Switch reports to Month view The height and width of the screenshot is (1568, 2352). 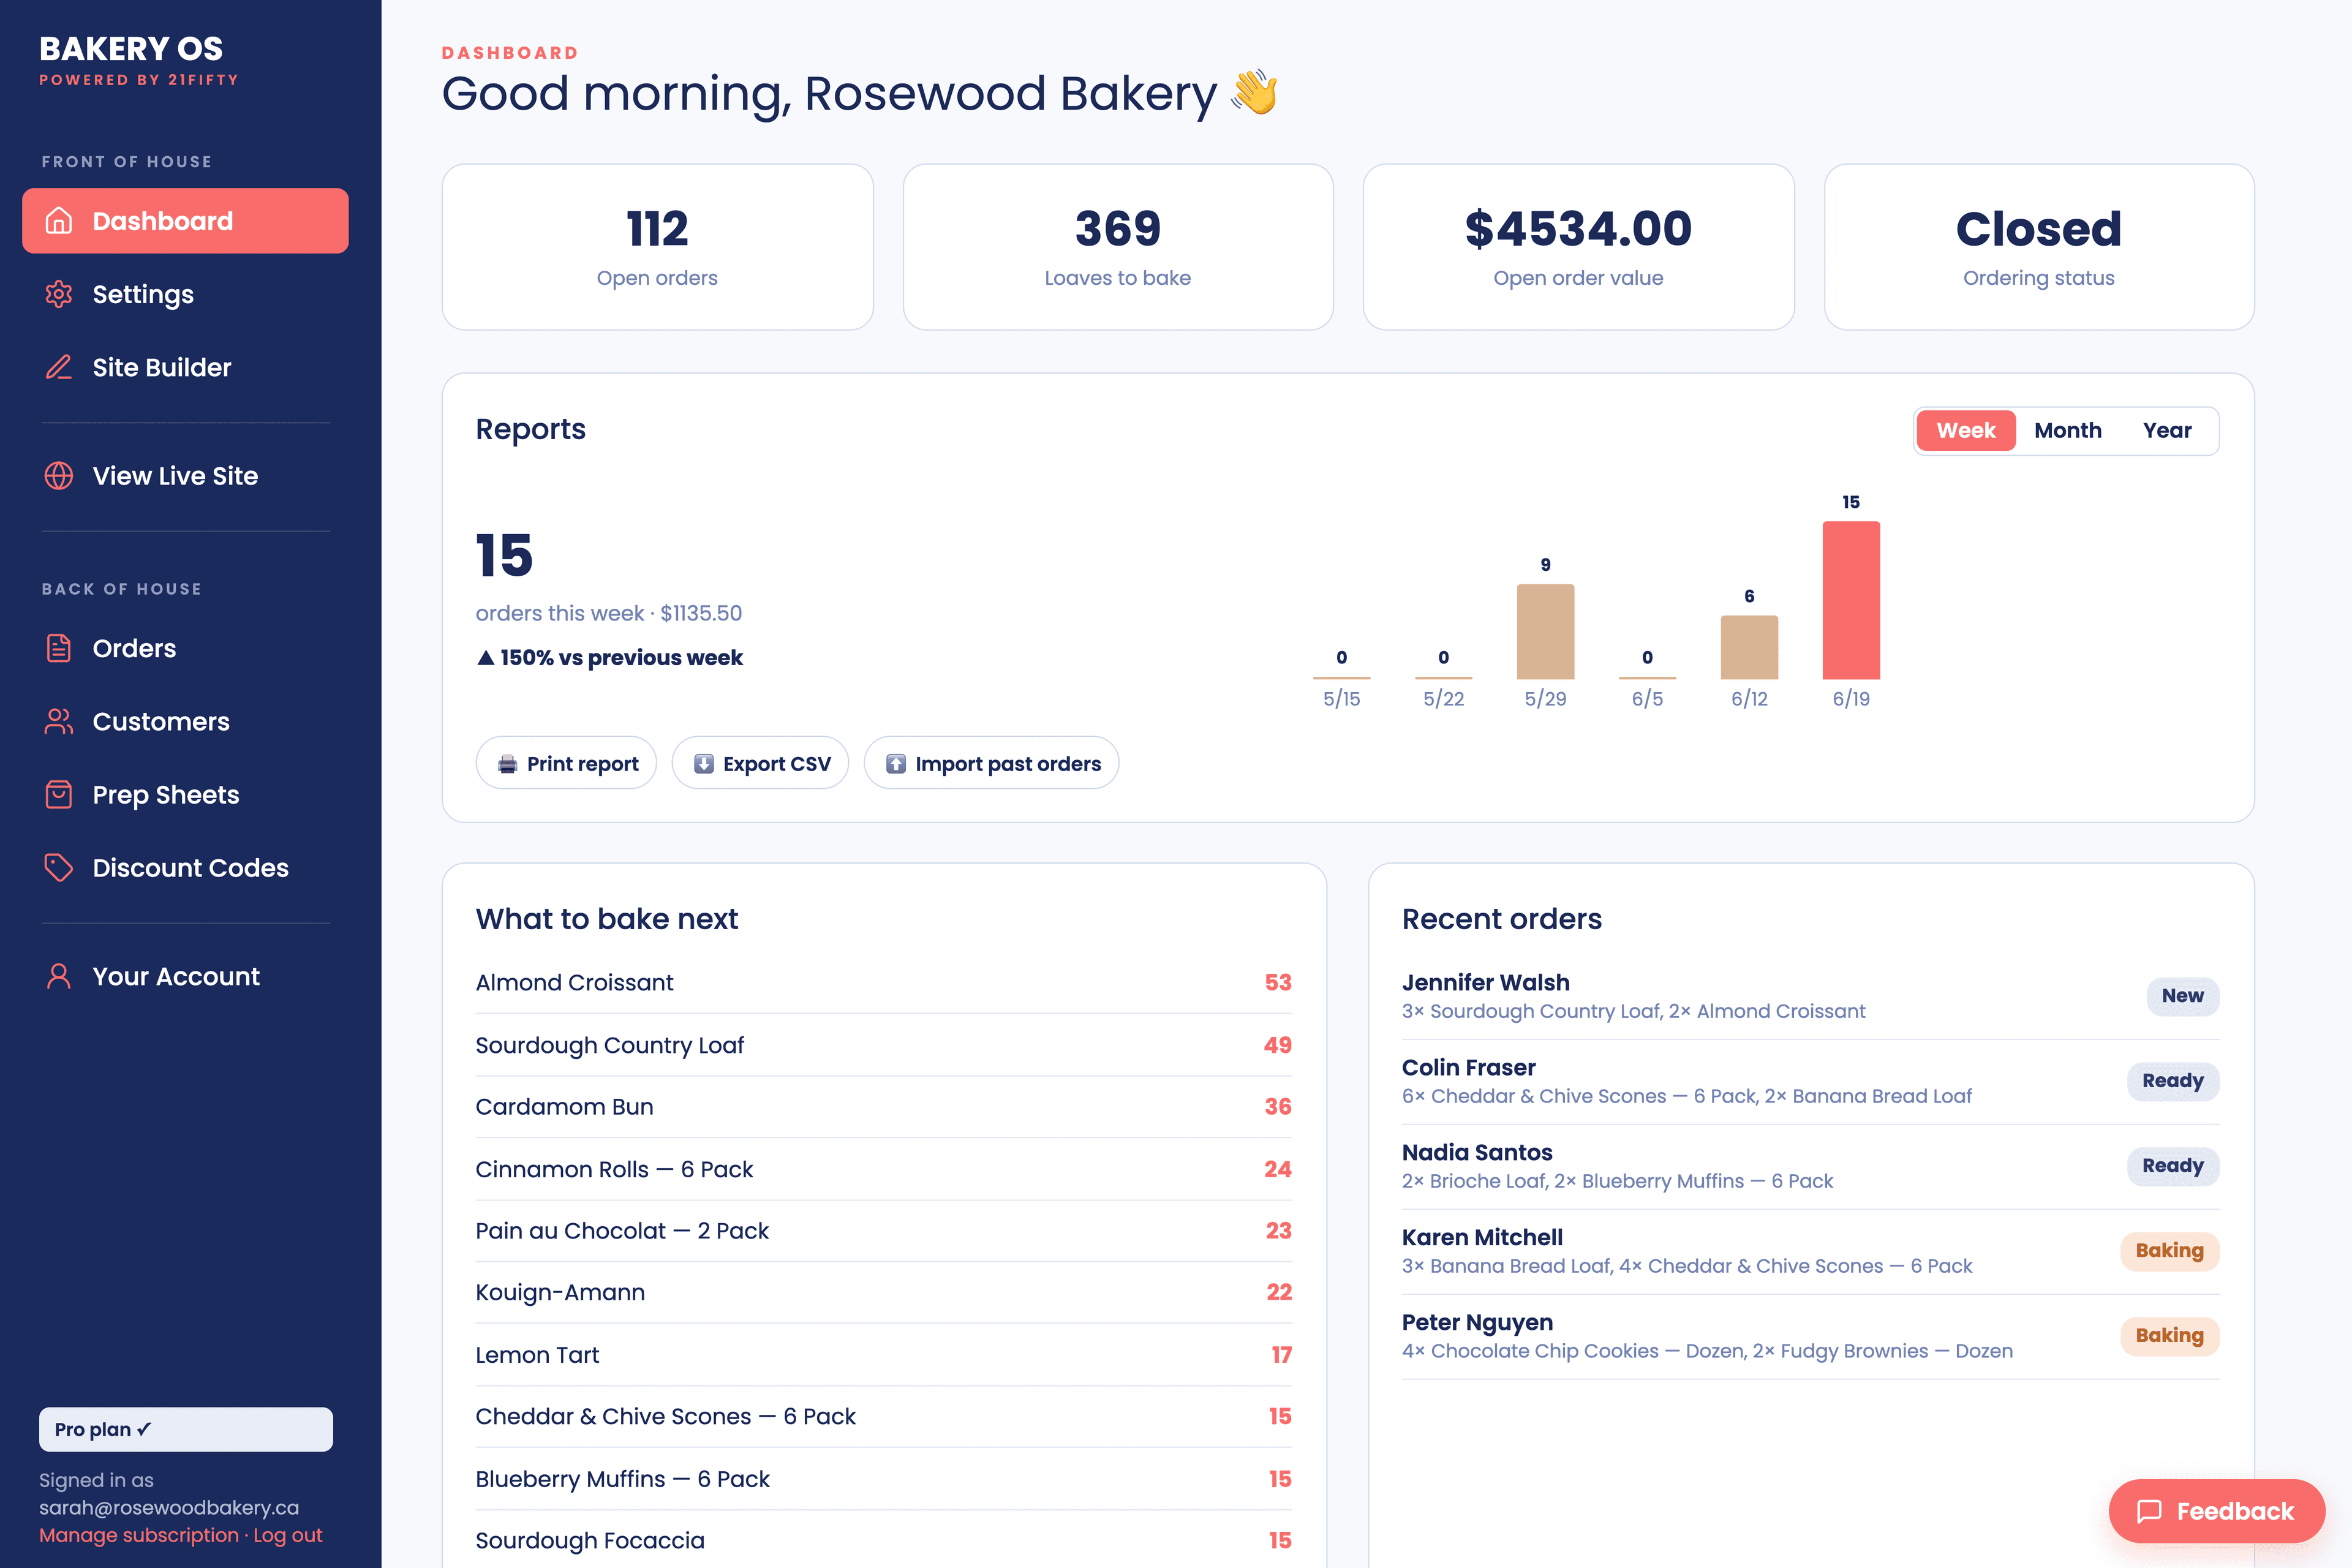pyautogui.click(x=2067, y=430)
